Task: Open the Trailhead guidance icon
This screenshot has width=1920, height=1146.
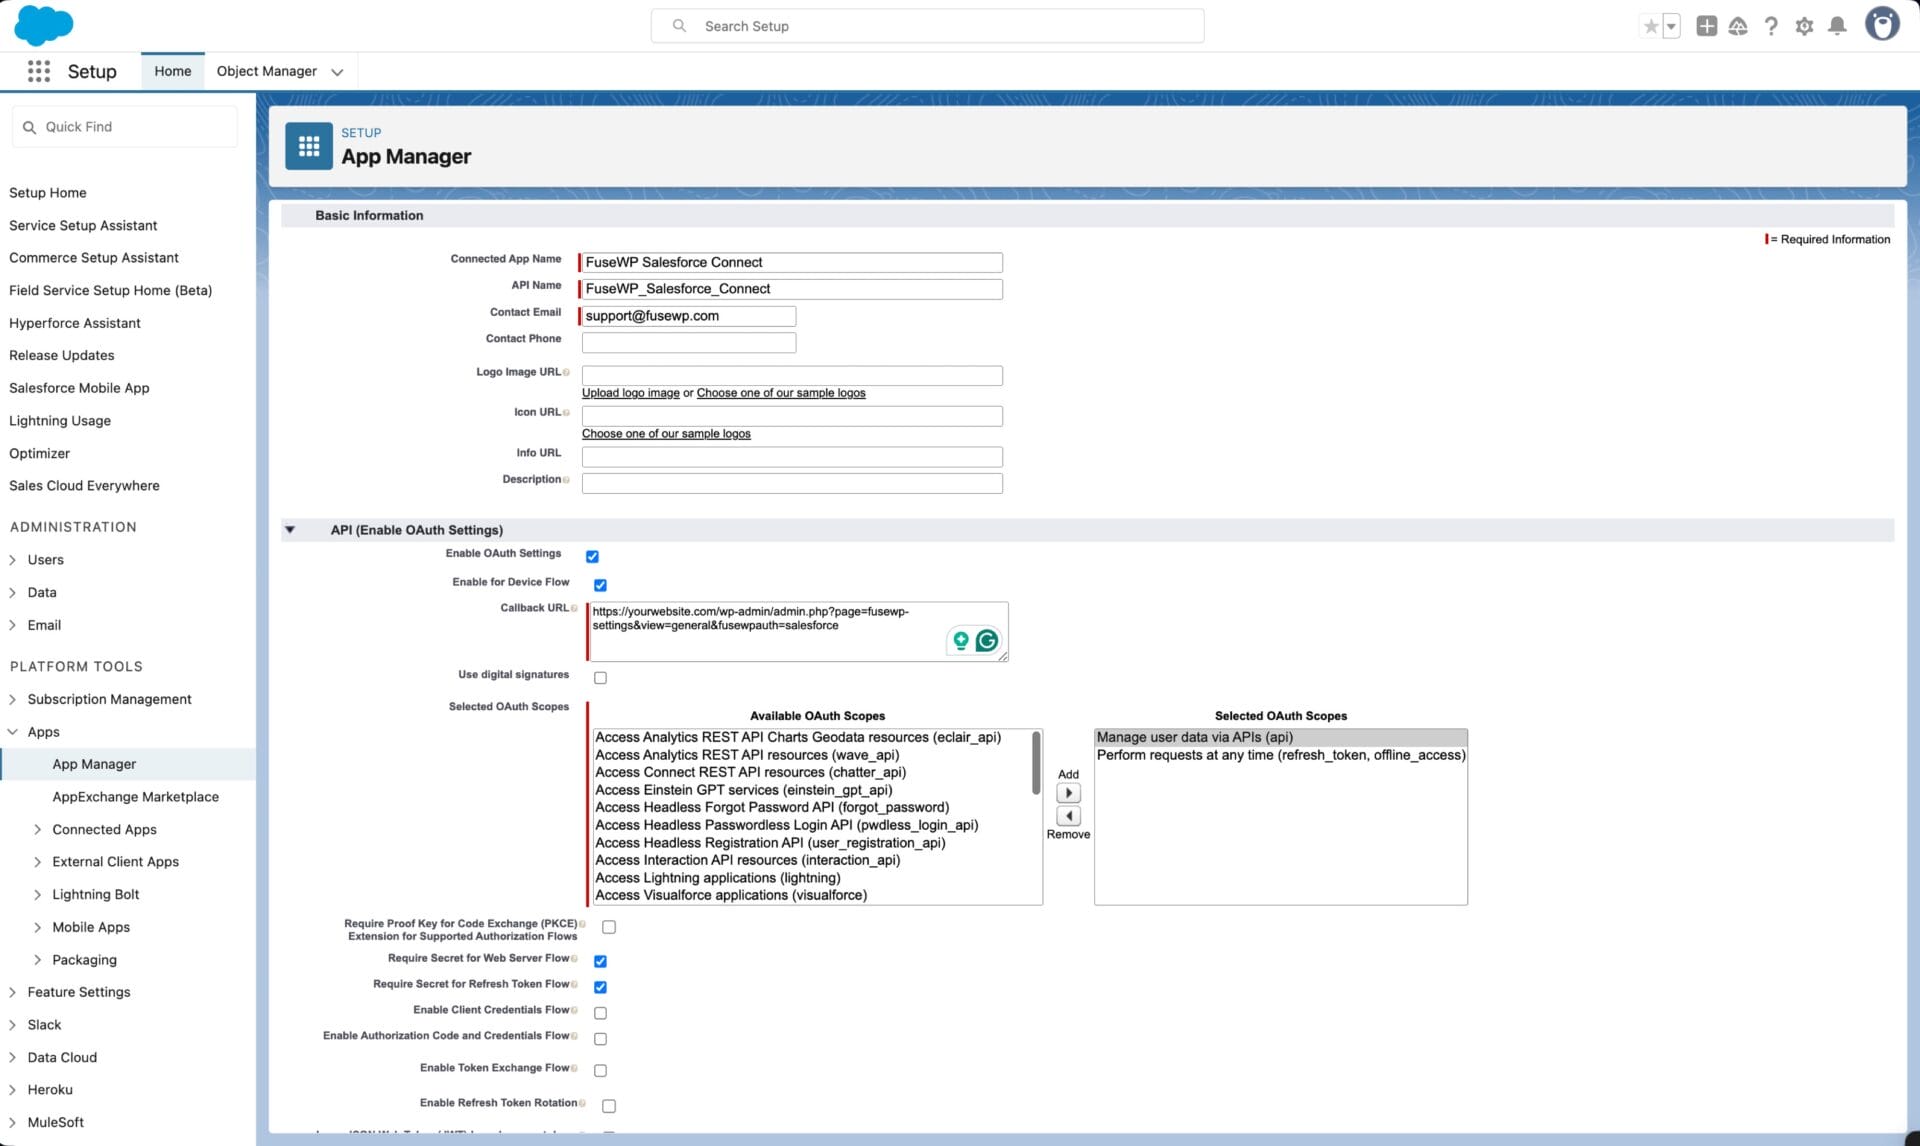Action: (x=1738, y=26)
